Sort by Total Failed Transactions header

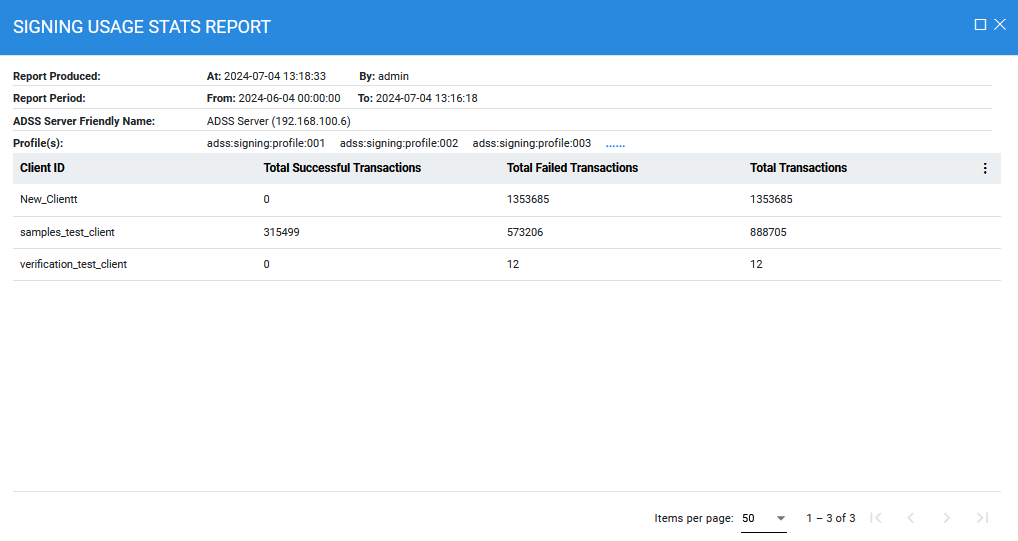click(x=572, y=168)
